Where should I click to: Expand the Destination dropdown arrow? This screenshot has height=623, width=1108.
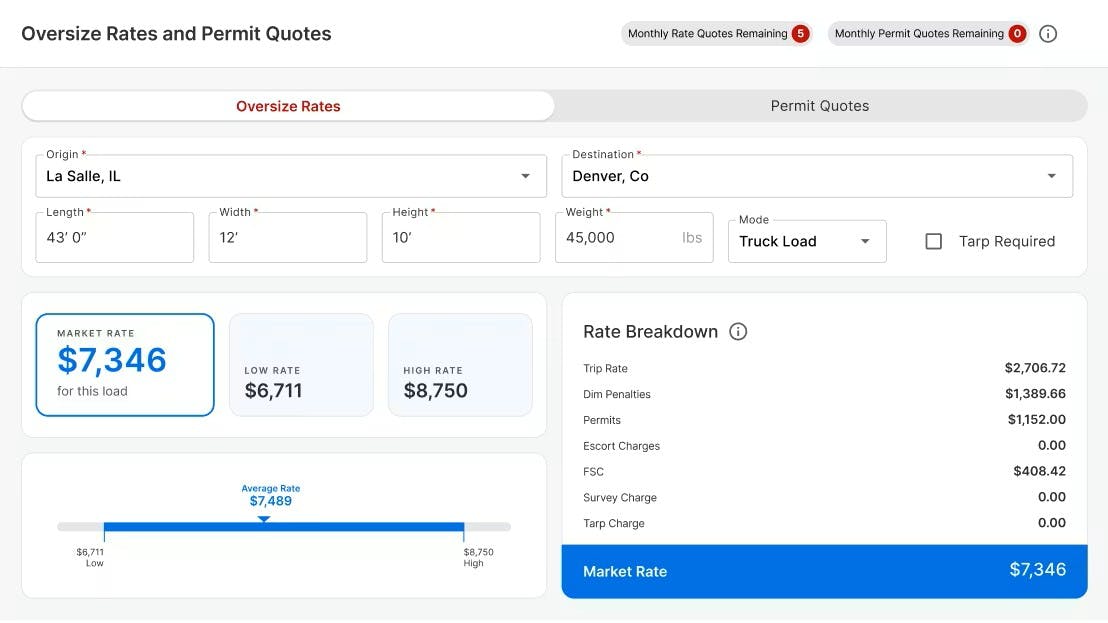(x=1051, y=177)
